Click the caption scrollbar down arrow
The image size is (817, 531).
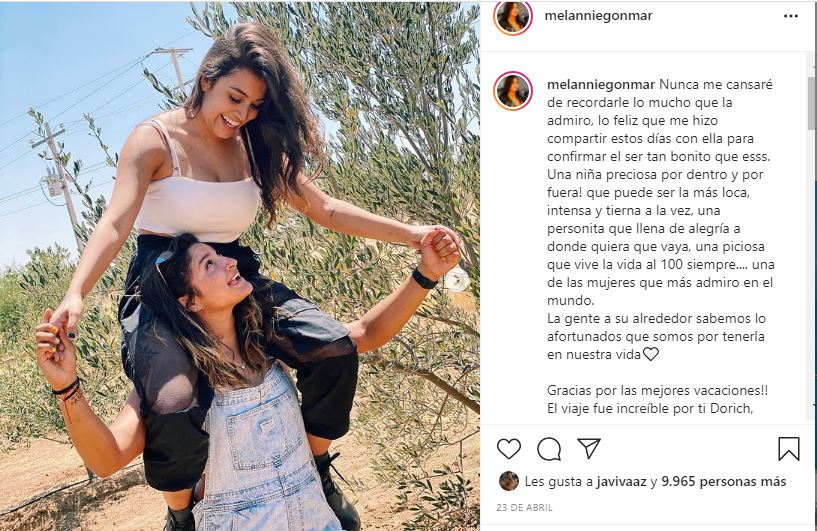pos(813,405)
